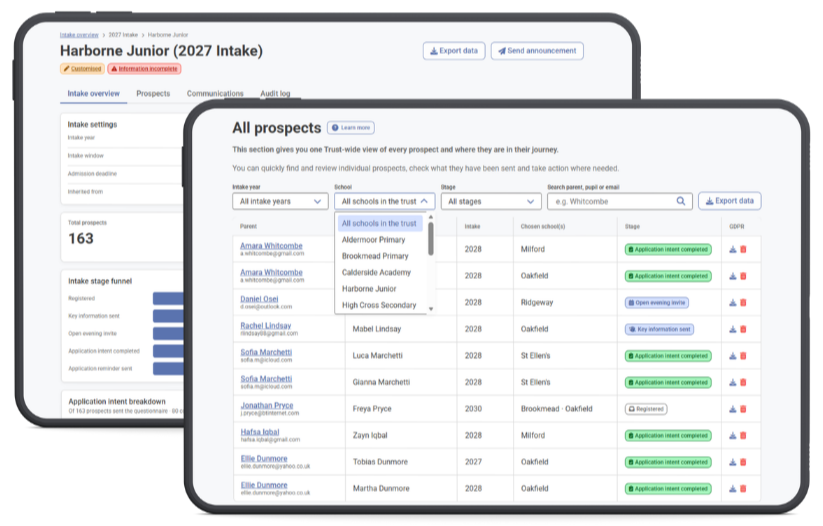Download GDPR data for Gianna Marchetti row

(x=733, y=382)
